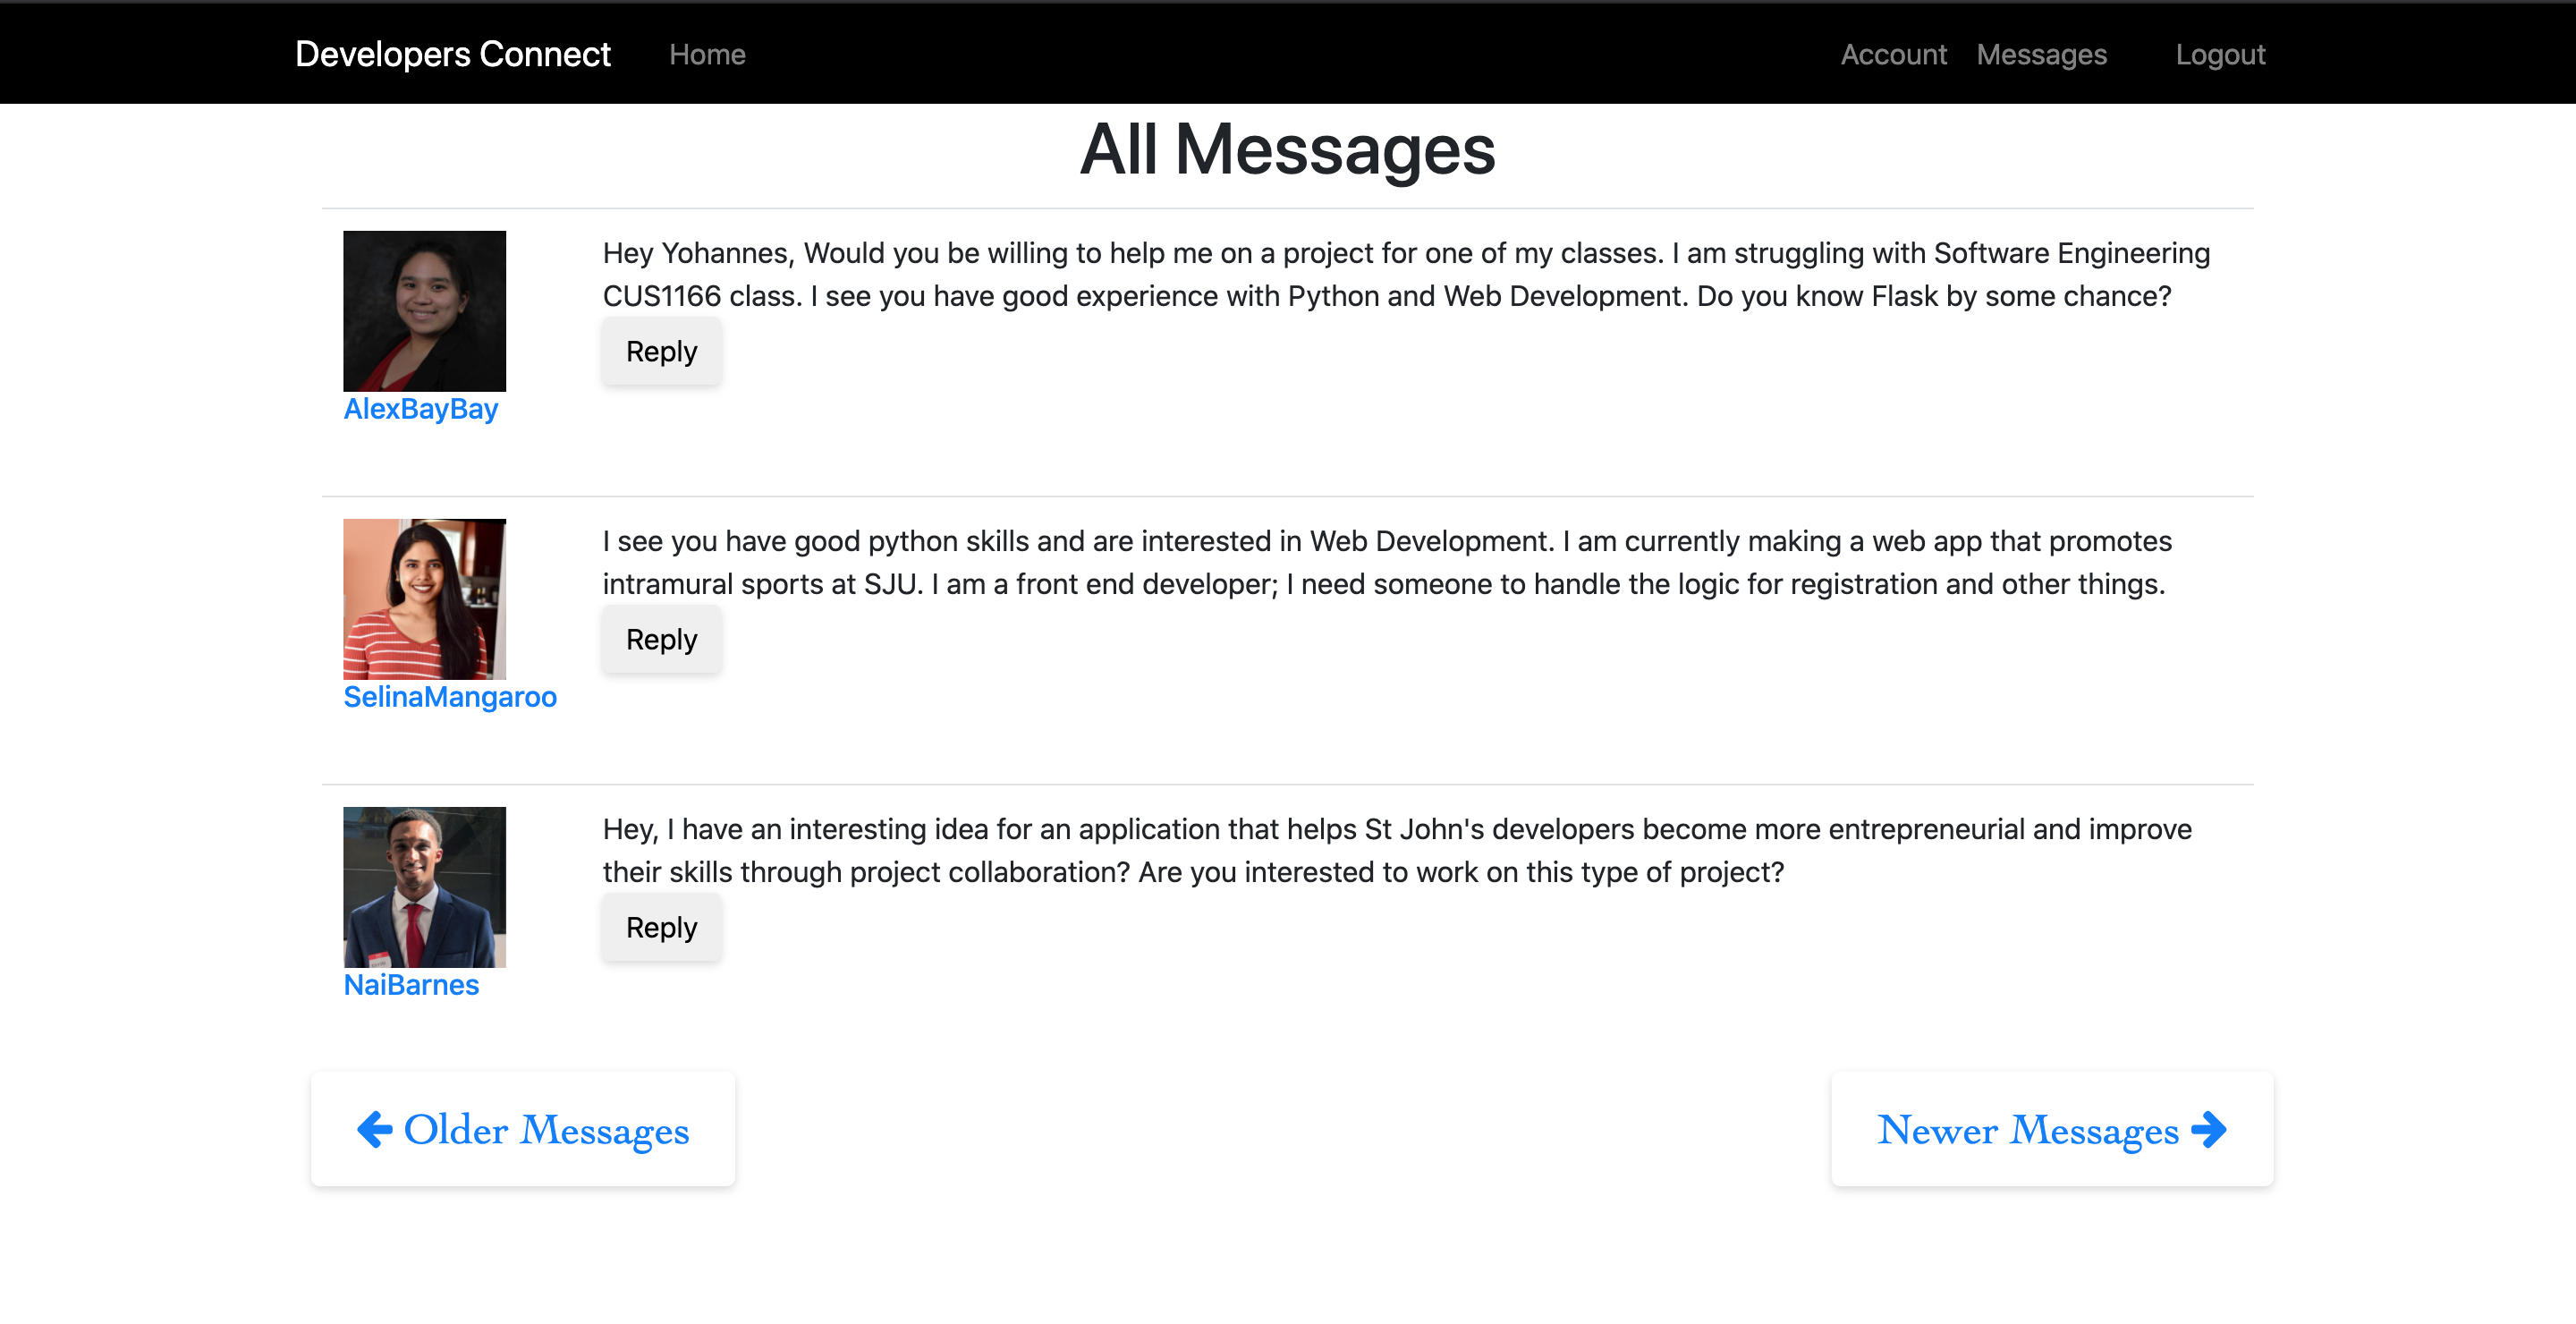Visit the NaiBarnes username link

(x=411, y=985)
